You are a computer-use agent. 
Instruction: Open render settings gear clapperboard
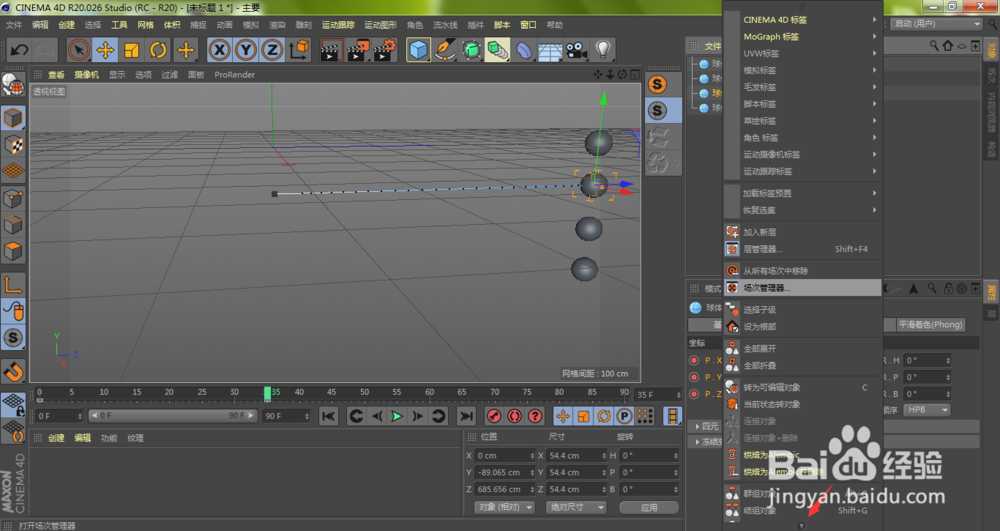tap(385, 50)
